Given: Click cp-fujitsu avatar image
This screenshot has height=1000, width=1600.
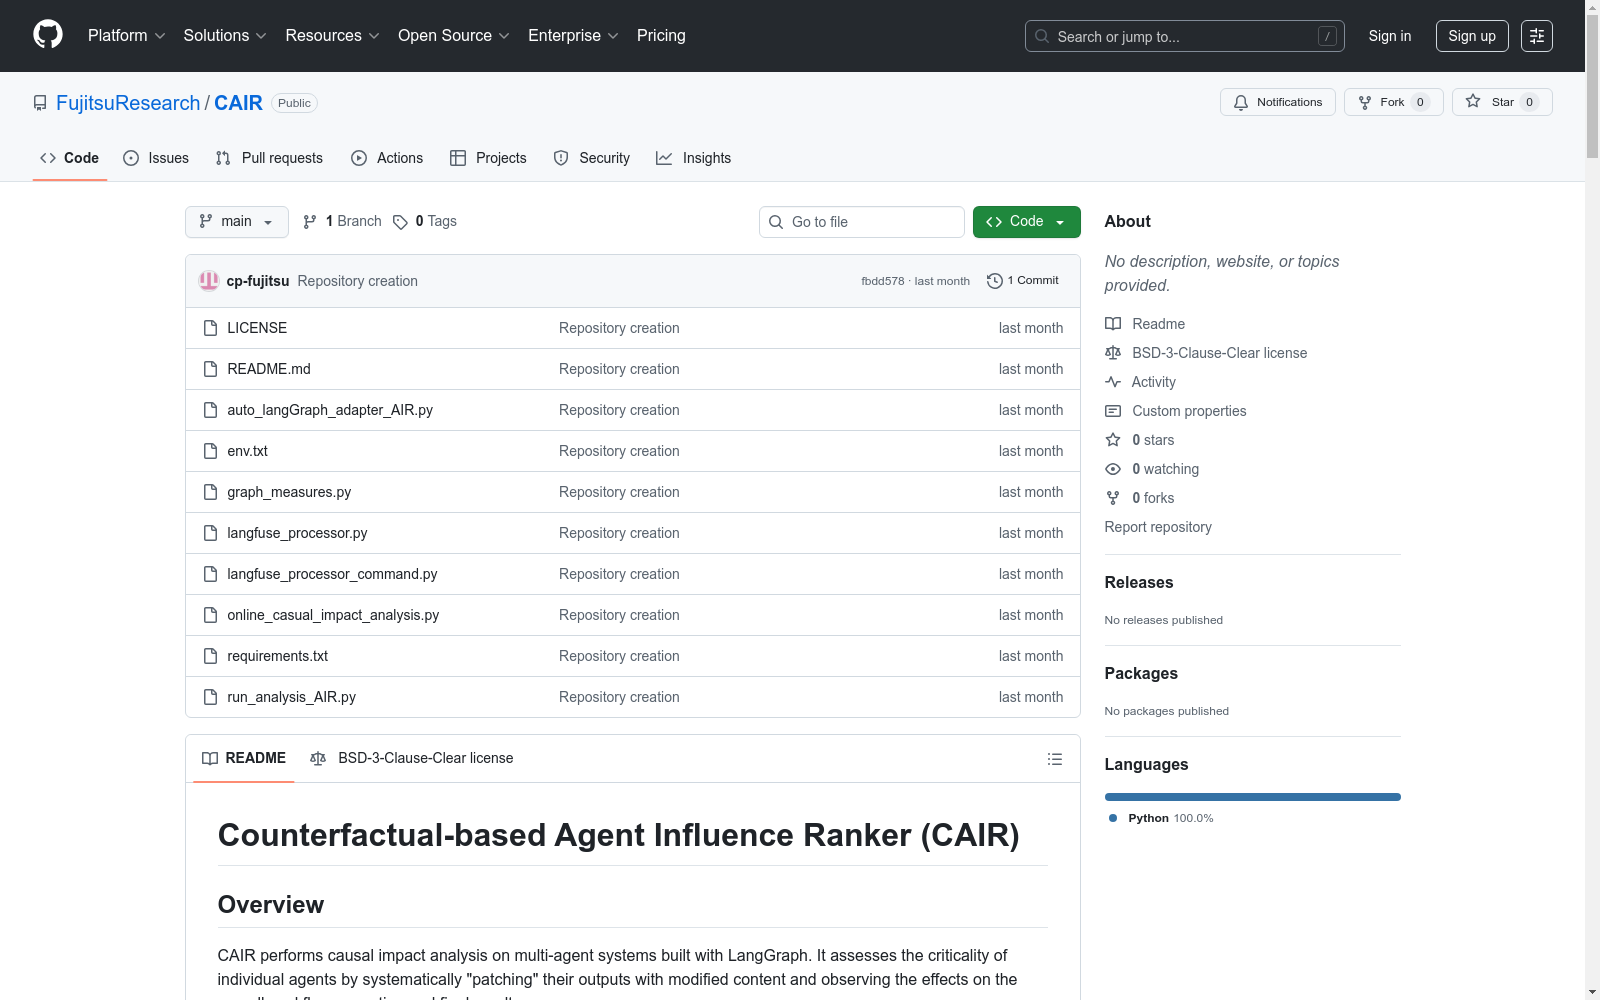Looking at the screenshot, I should (x=209, y=281).
